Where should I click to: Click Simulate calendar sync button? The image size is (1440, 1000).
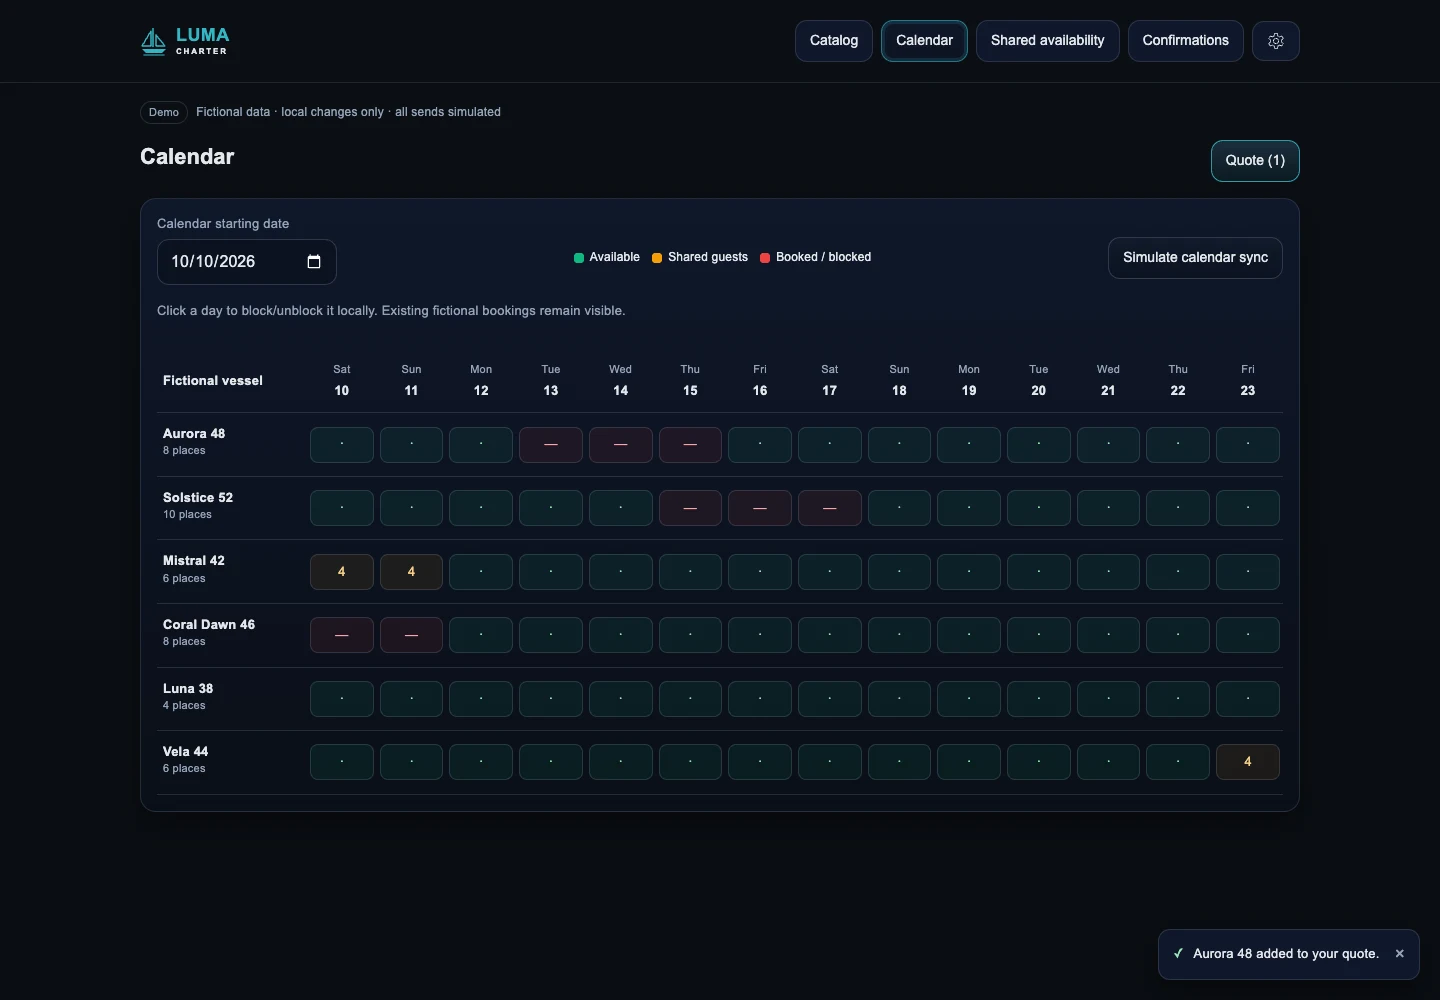(x=1195, y=258)
